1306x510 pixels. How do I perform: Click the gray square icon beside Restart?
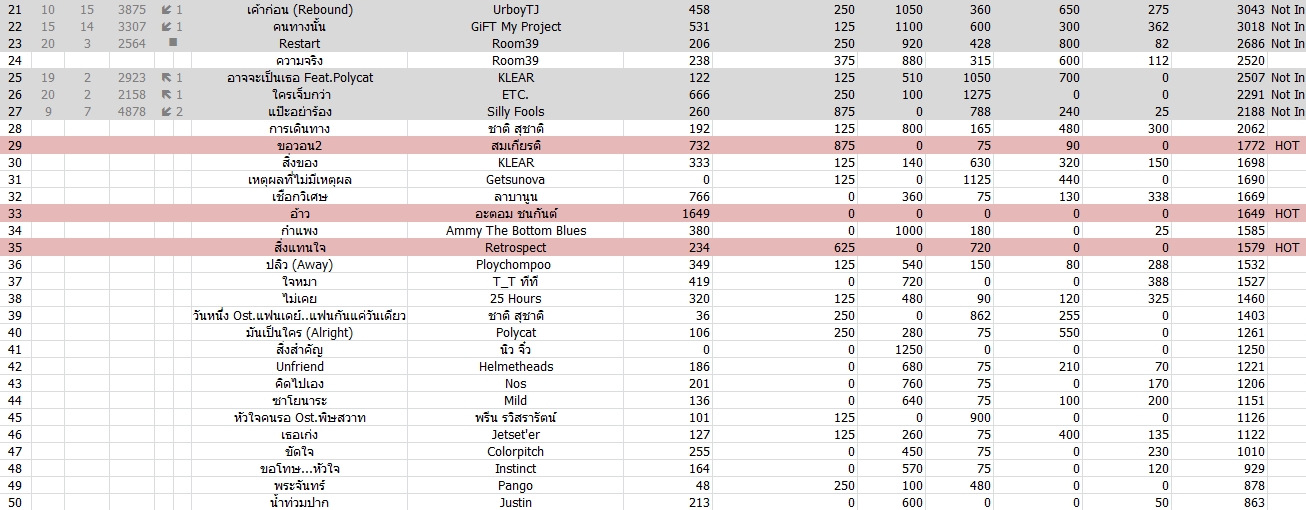(173, 43)
